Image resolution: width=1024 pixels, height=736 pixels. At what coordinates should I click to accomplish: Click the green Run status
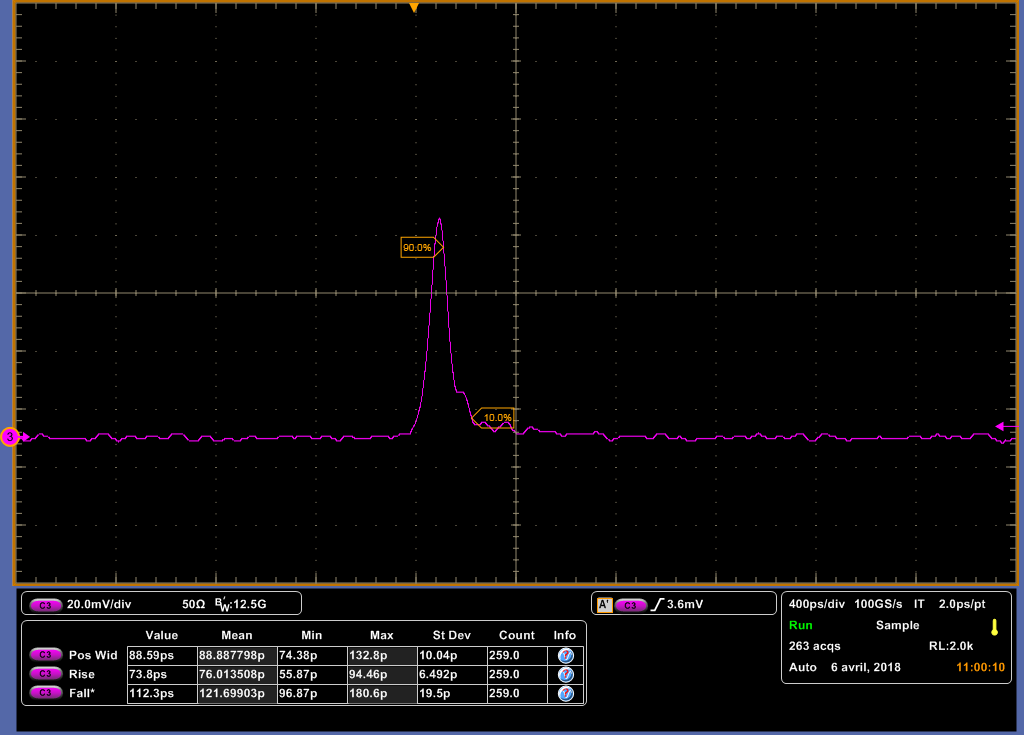801,626
